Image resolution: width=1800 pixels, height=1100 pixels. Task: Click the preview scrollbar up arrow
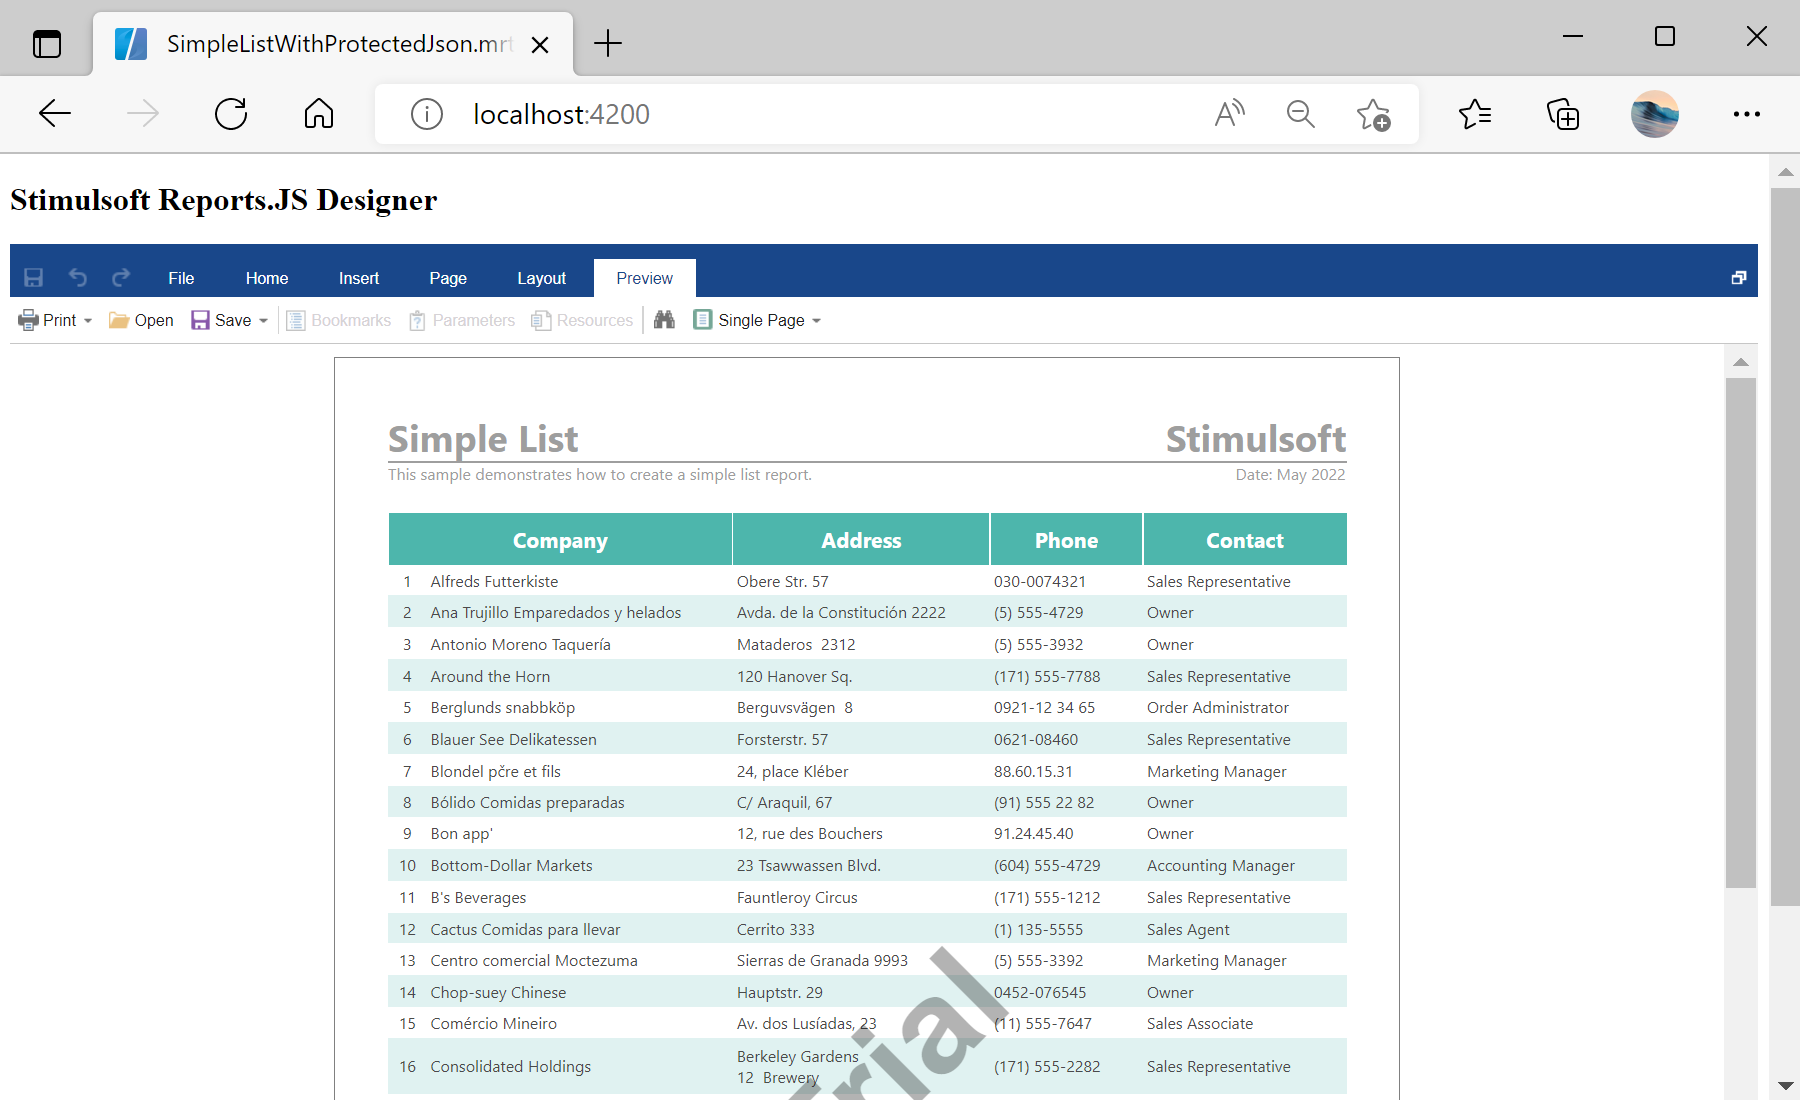[1741, 362]
